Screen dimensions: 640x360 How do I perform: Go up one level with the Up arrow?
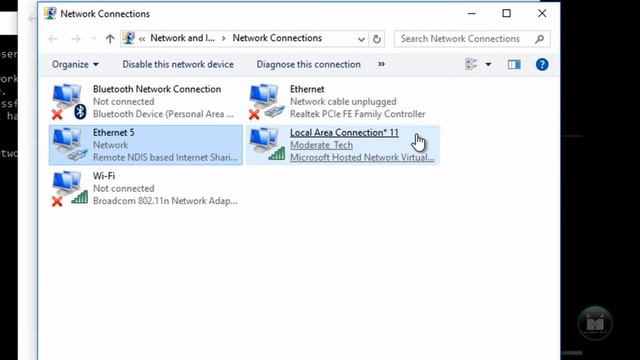(109, 39)
